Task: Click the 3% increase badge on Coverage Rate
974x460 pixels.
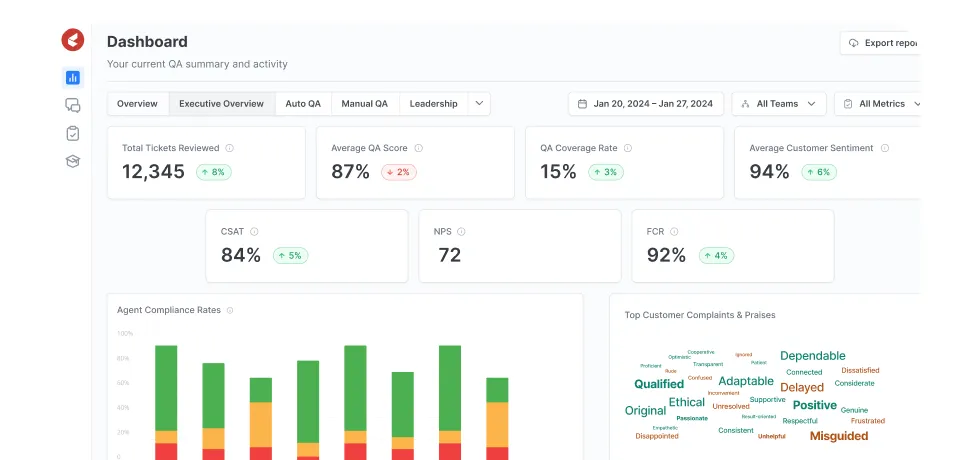Action: coord(606,172)
